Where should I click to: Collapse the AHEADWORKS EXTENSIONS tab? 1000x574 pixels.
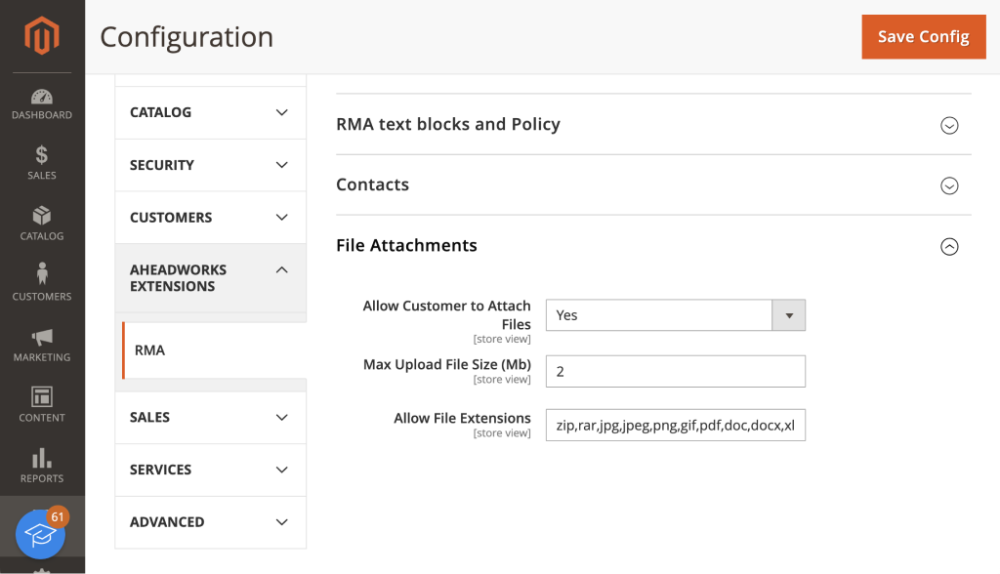tap(210, 278)
